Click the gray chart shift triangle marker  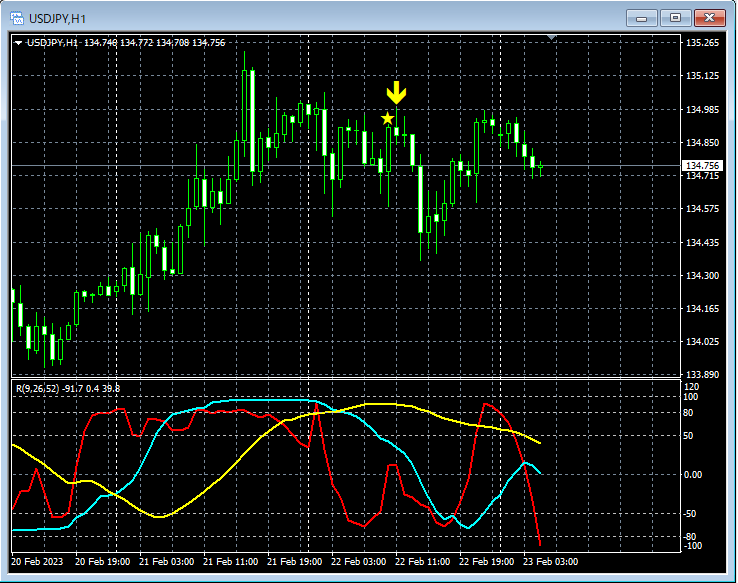coord(552,37)
